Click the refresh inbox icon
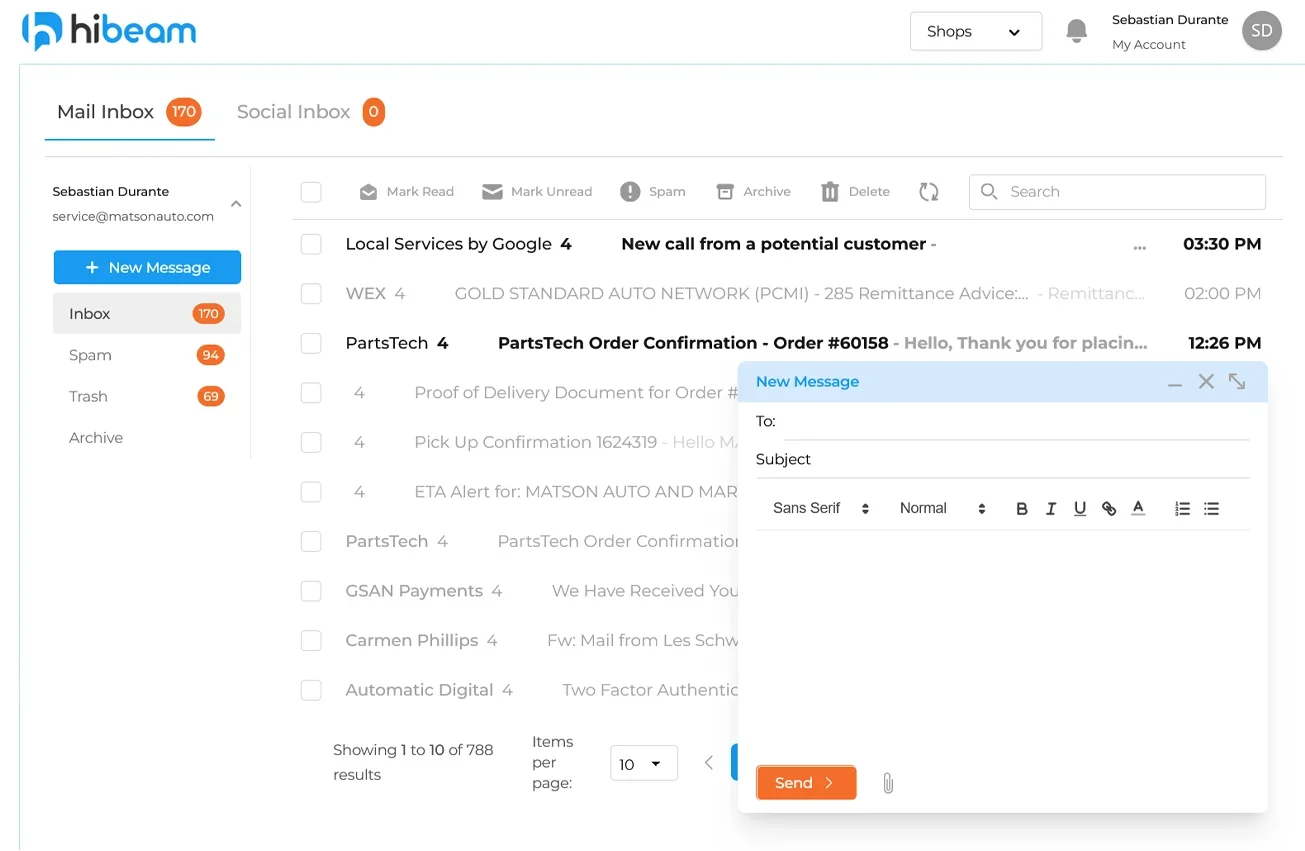The image size is (1305, 851). tap(929, 192)
